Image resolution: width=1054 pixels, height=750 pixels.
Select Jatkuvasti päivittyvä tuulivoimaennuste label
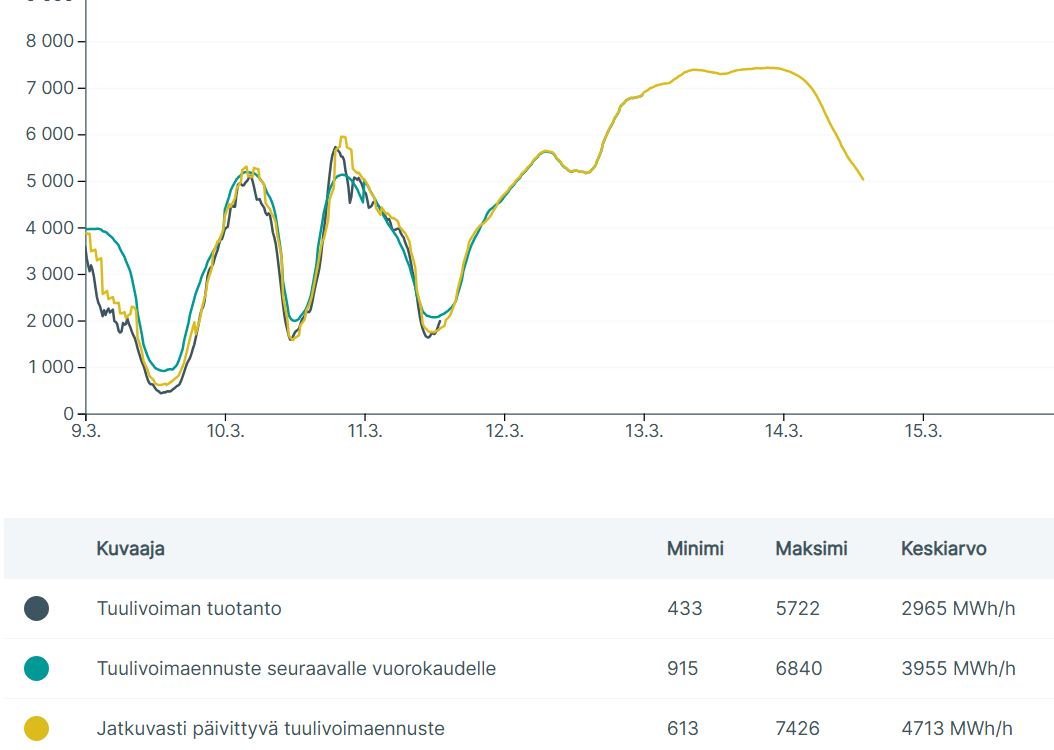270,728
